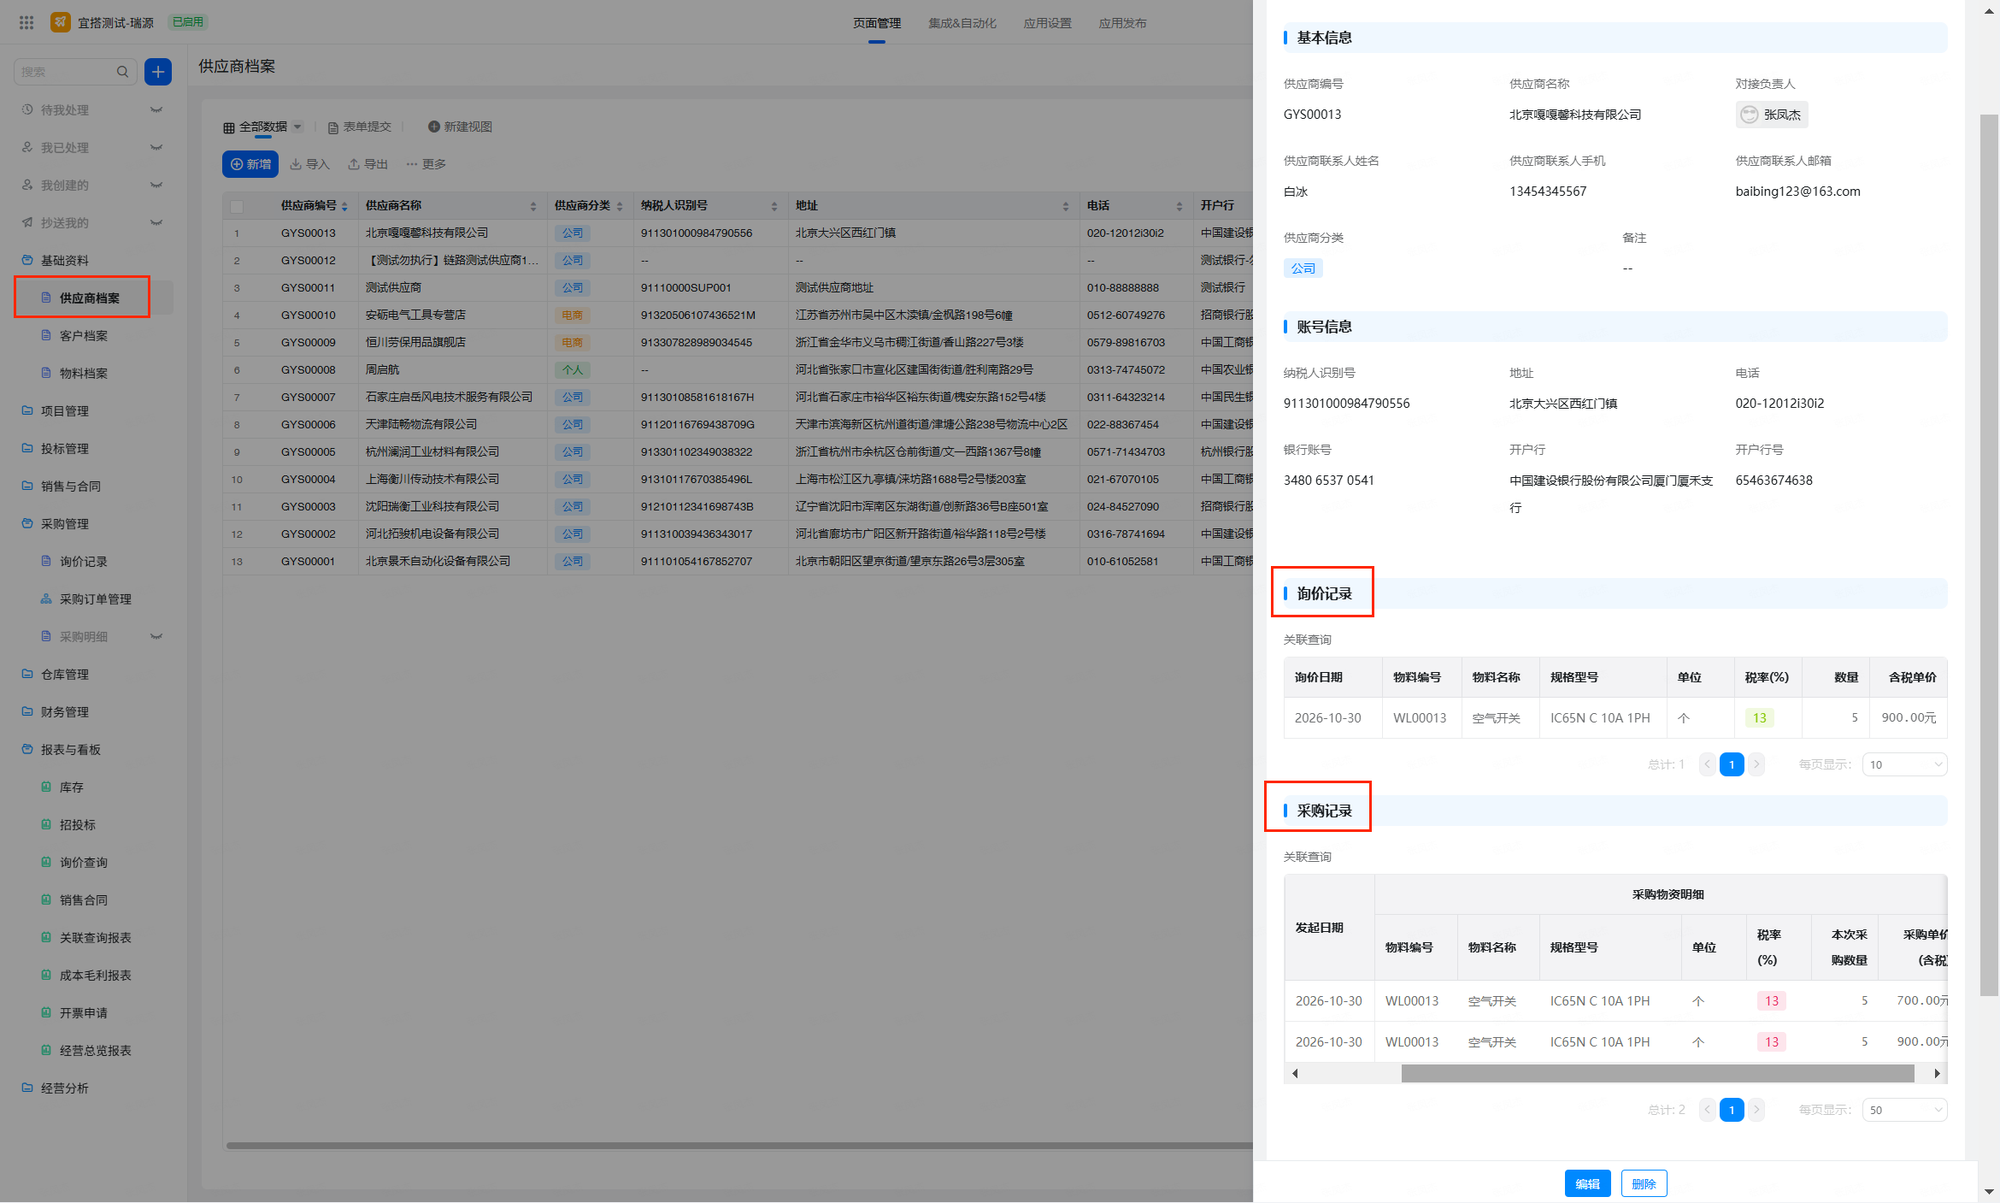Select row GYS00010 安砺电气工具专营店
2000x1203 pixels.
[x=738, y=315]
